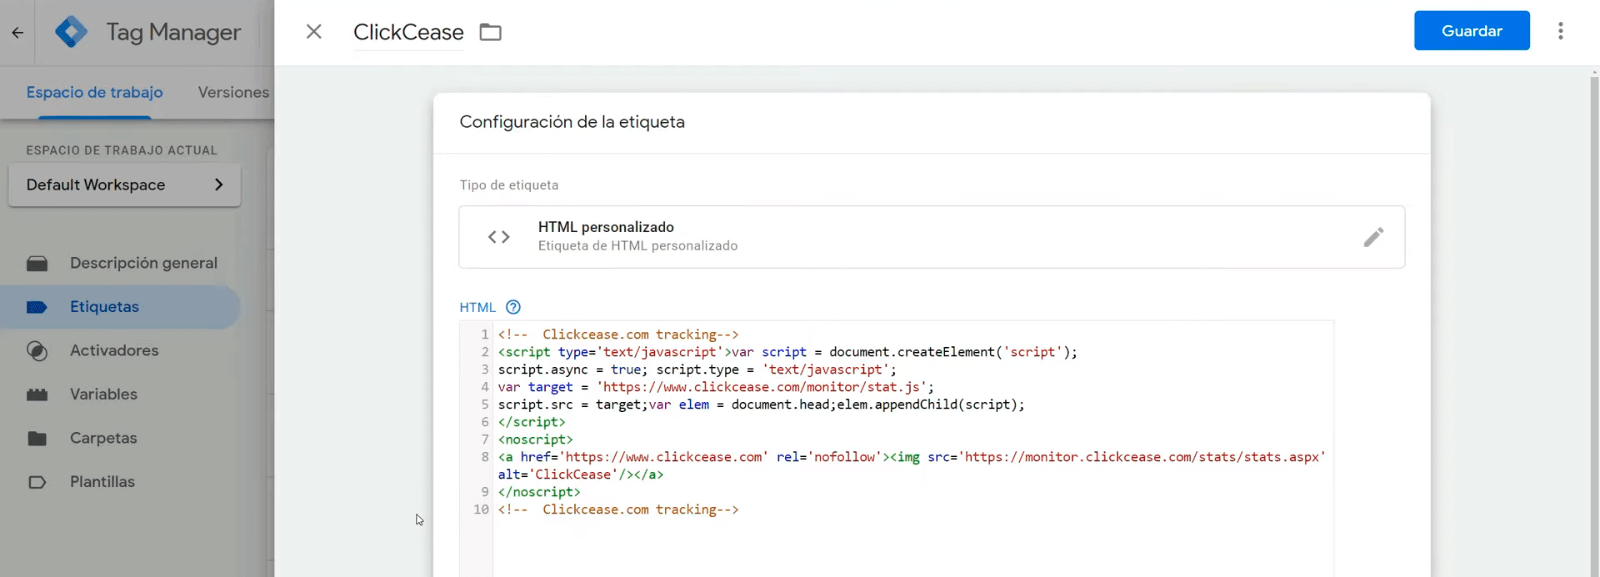Select the HTML personalizado tag type
Screen dimensions: 1600x577
pyautogui.click(x=931, y=237)
